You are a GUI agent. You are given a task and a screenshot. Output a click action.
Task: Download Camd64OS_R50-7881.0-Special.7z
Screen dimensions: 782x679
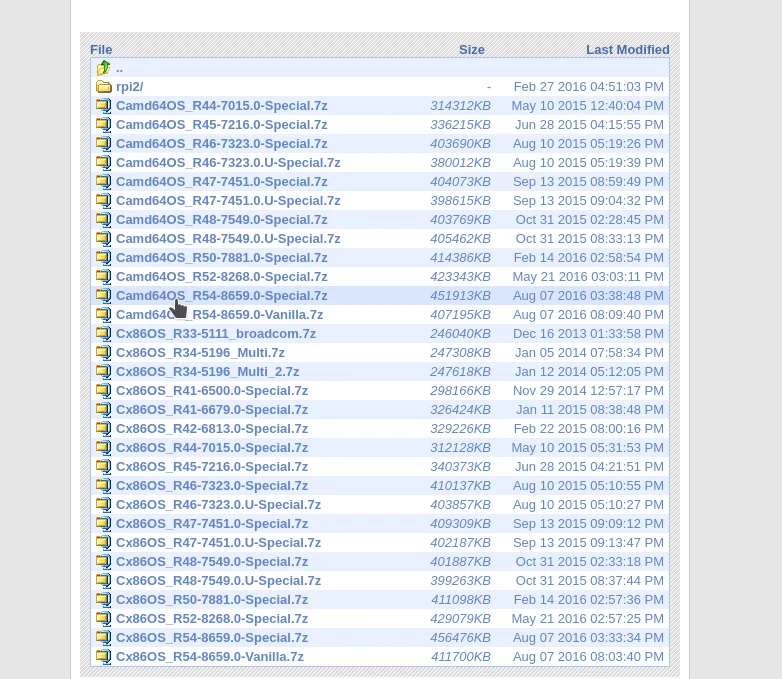tap(221, 257)
